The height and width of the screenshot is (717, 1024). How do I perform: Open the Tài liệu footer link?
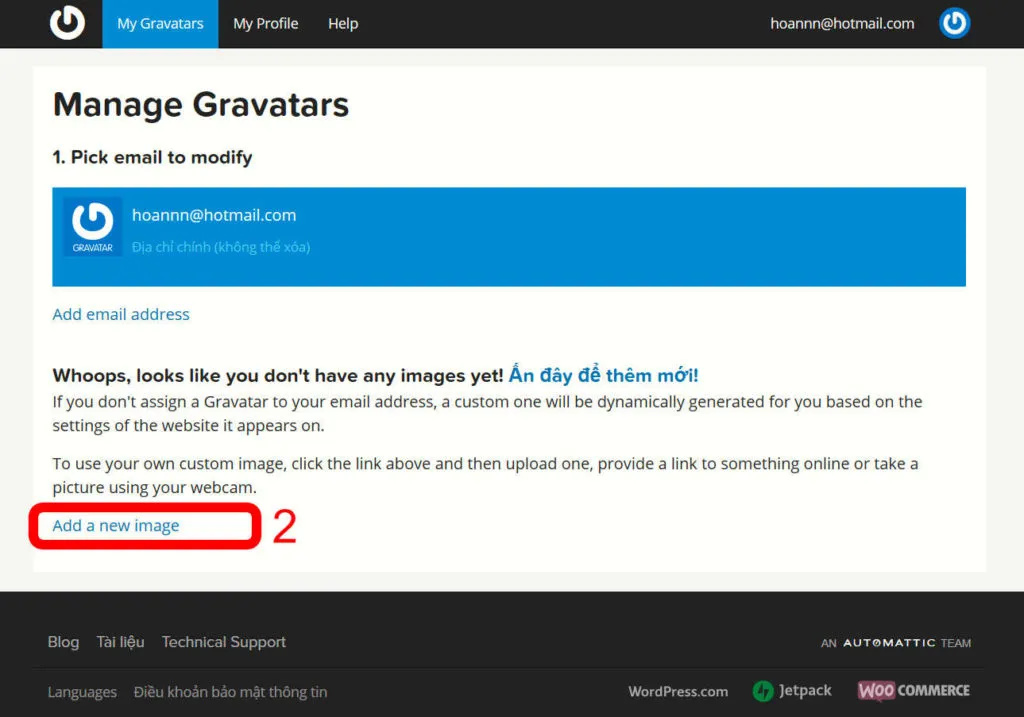[120, 642]
